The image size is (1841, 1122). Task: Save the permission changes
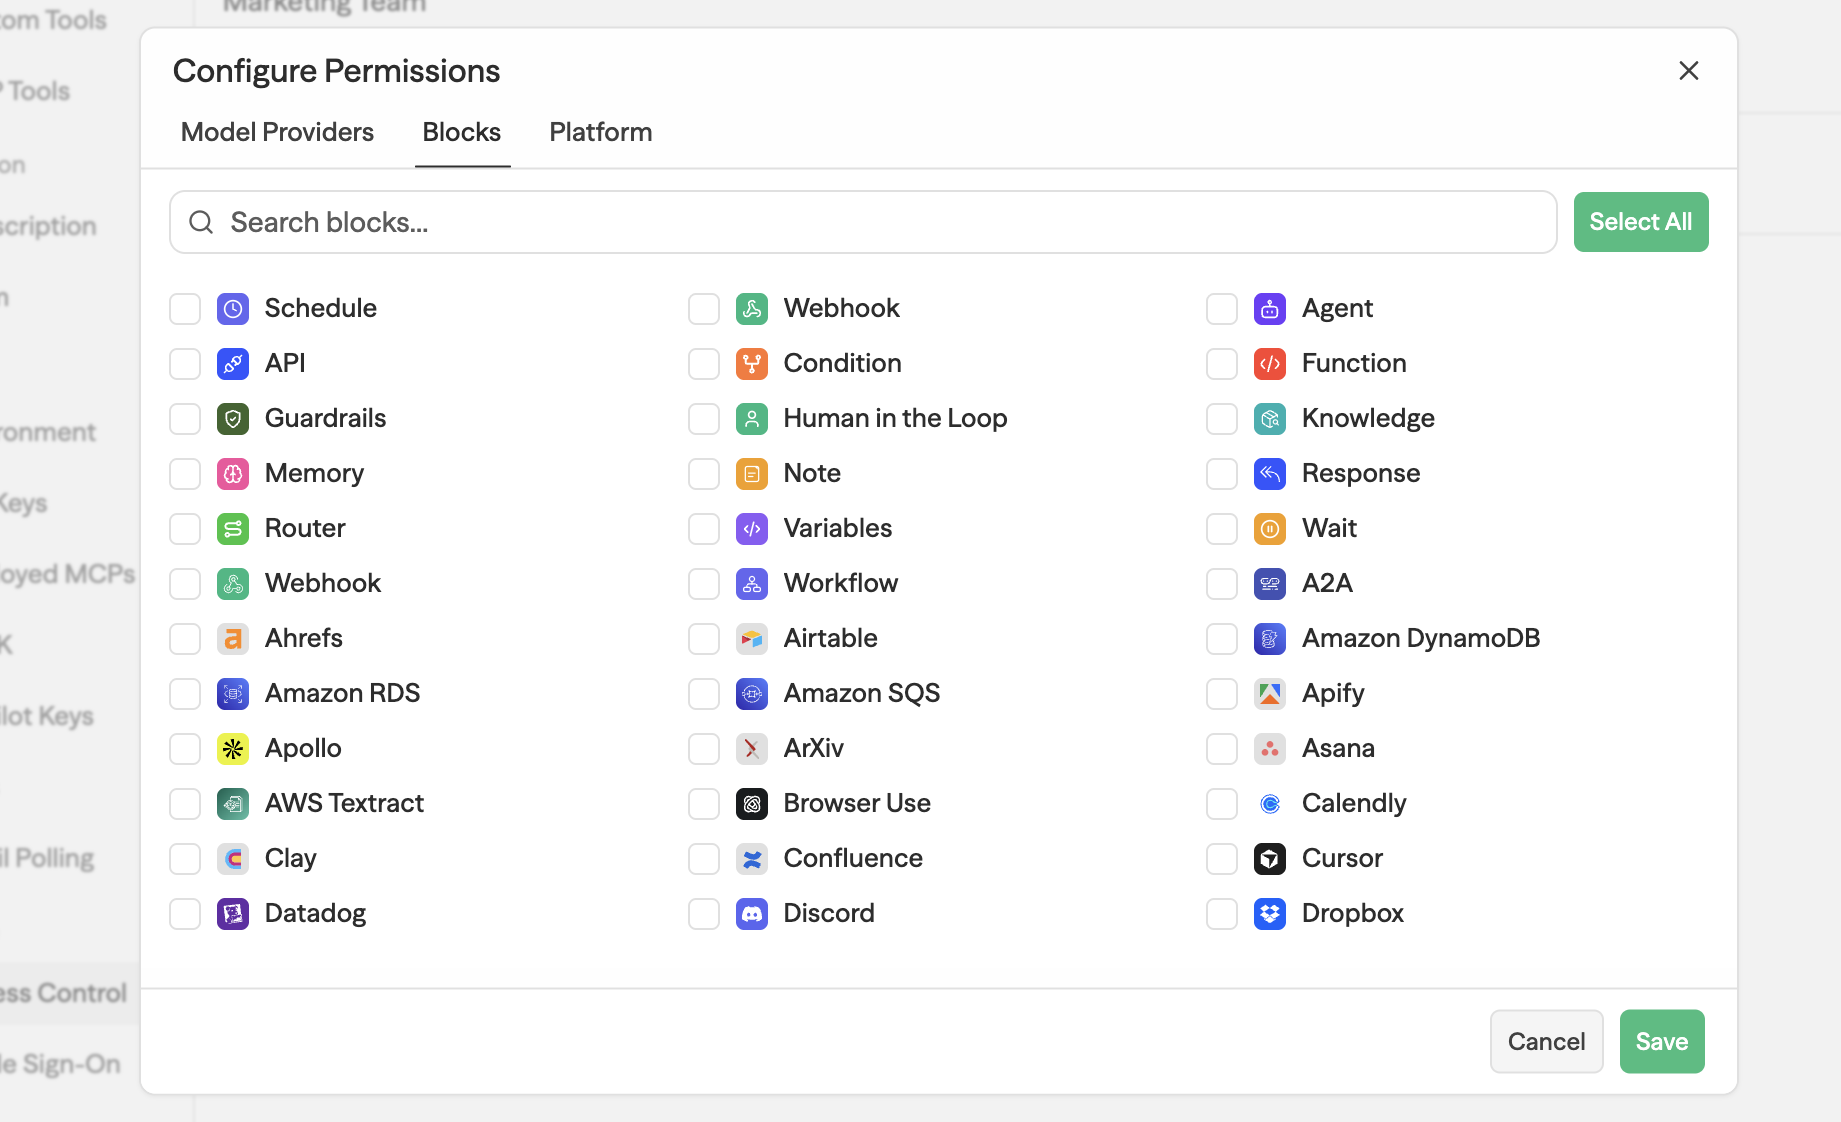click(x=1661, y=1041)
